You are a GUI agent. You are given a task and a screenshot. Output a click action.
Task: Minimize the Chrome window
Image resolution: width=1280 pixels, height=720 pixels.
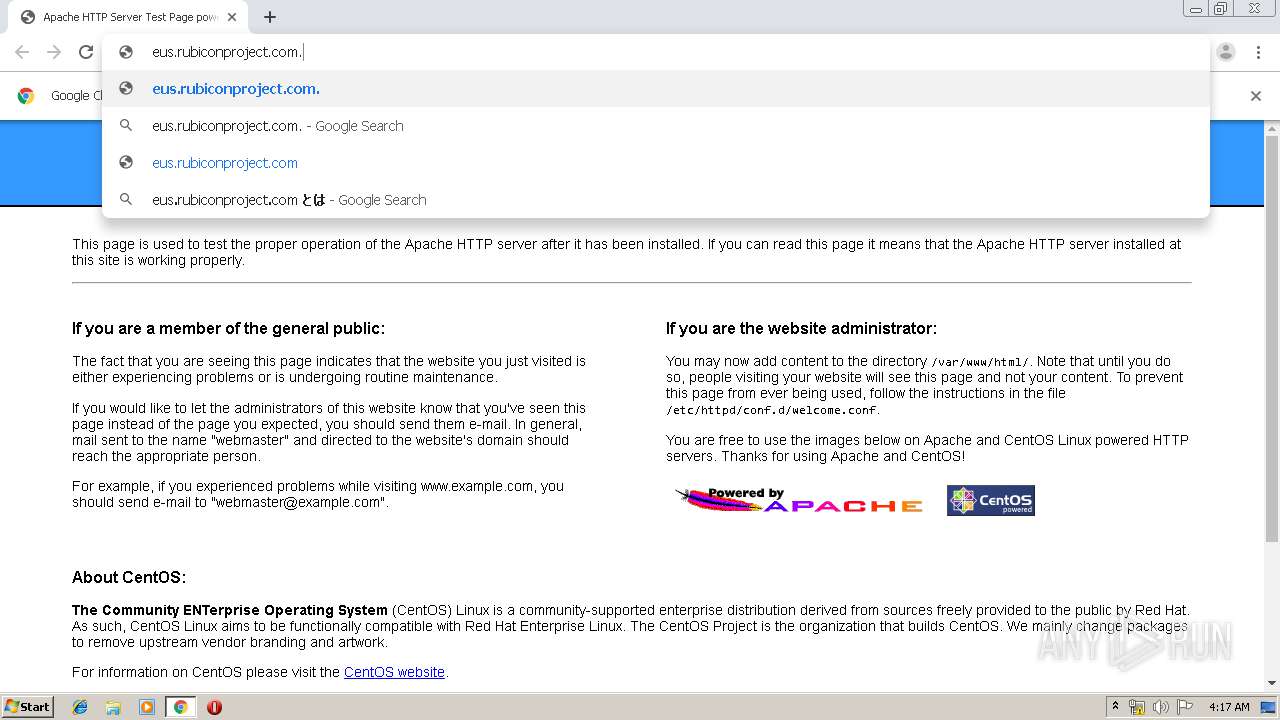pos(1196,9)
